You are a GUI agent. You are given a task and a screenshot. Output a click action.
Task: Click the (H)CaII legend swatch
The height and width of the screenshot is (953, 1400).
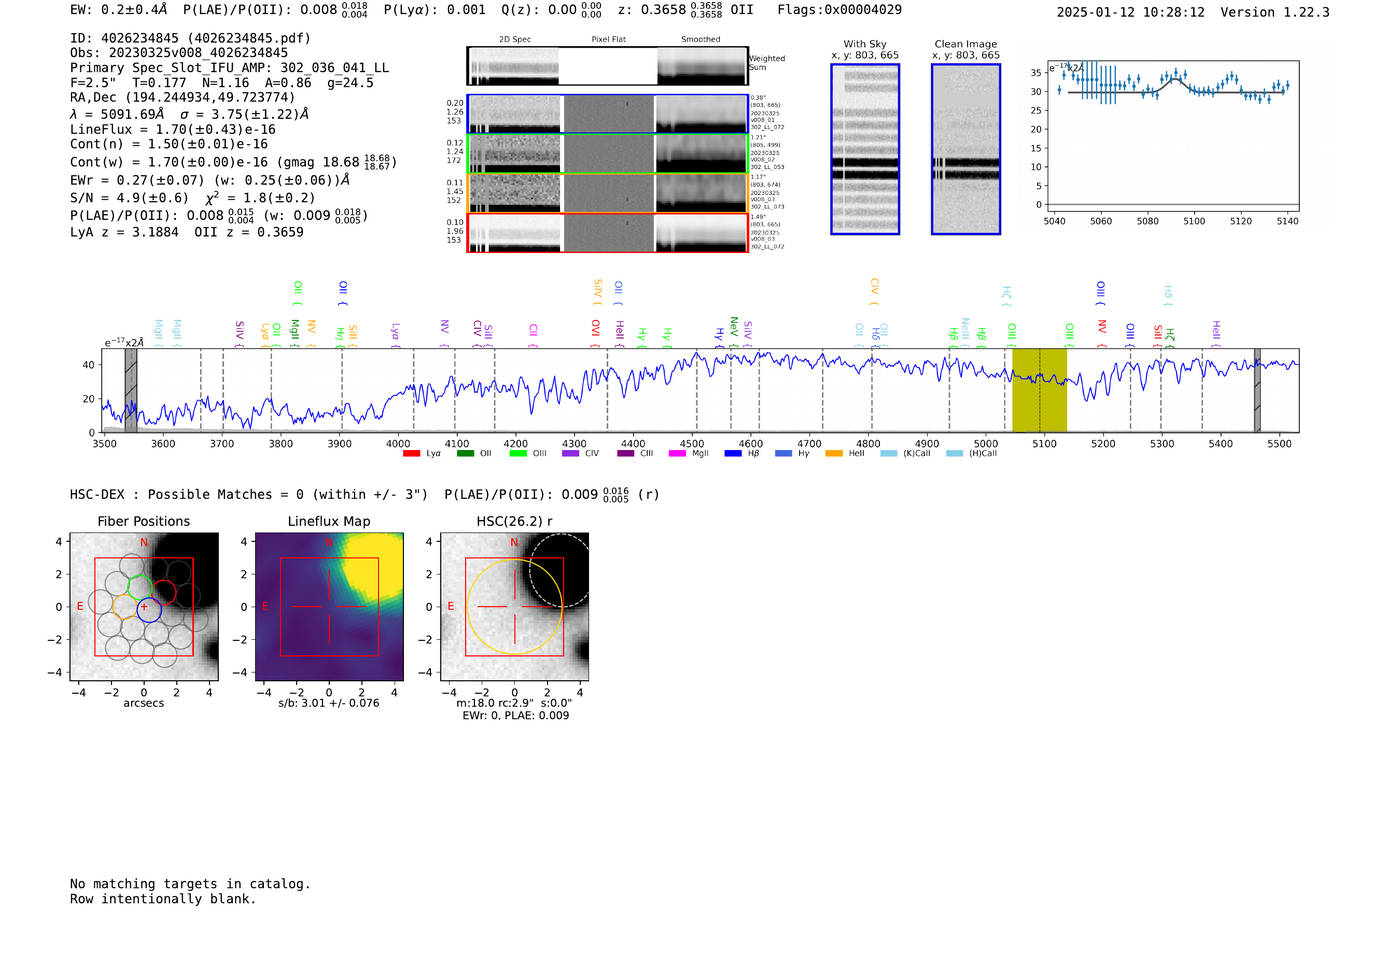(954, 454)
